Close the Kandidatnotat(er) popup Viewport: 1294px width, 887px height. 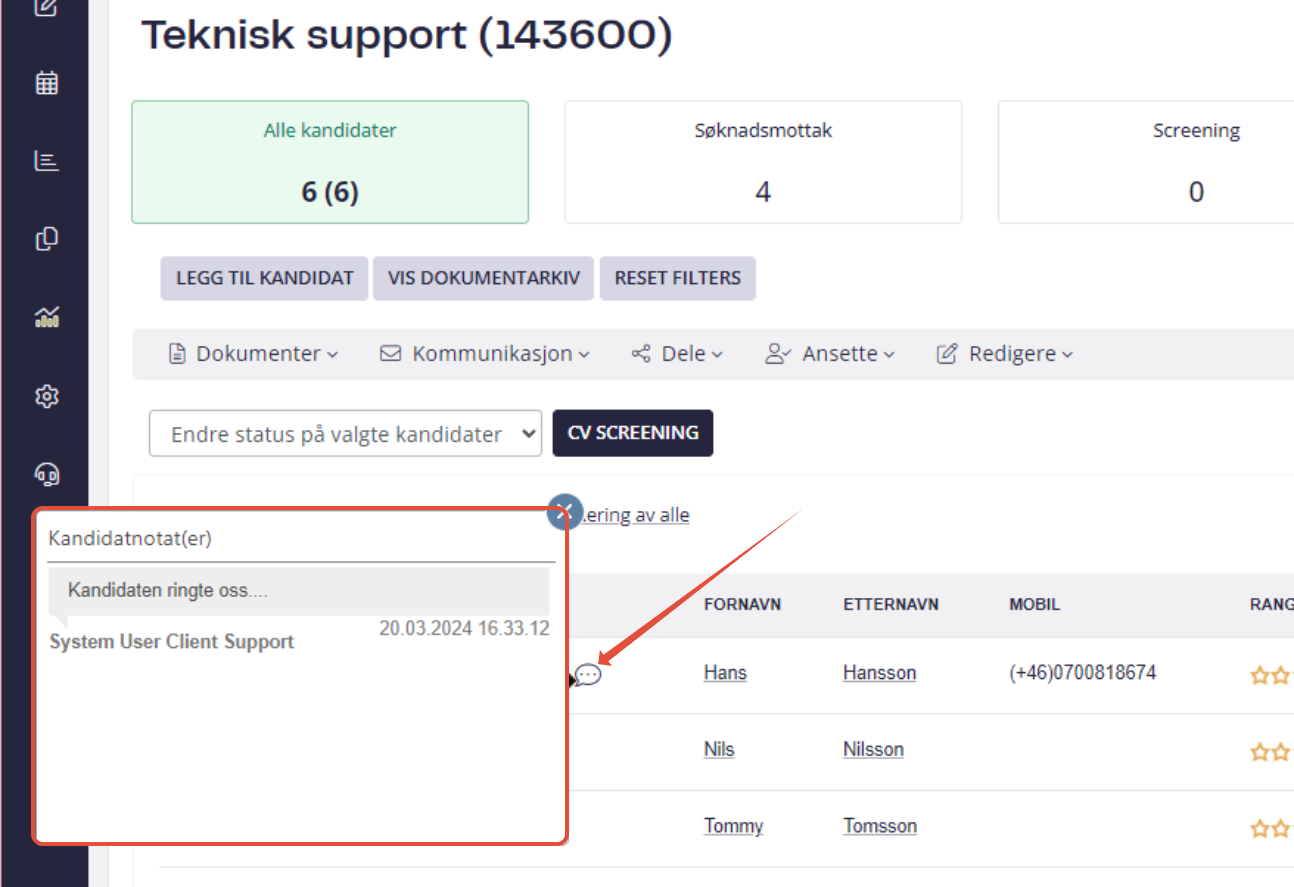click(x=564, y=512)
